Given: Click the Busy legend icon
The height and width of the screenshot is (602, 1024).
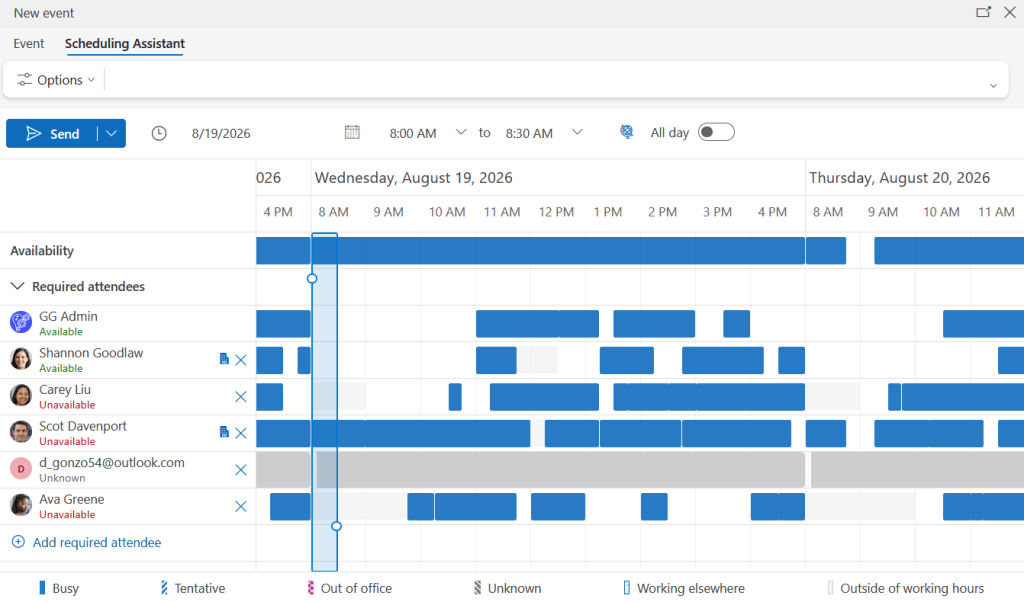Looking at the screenshot, I should (x=42, y=588).
